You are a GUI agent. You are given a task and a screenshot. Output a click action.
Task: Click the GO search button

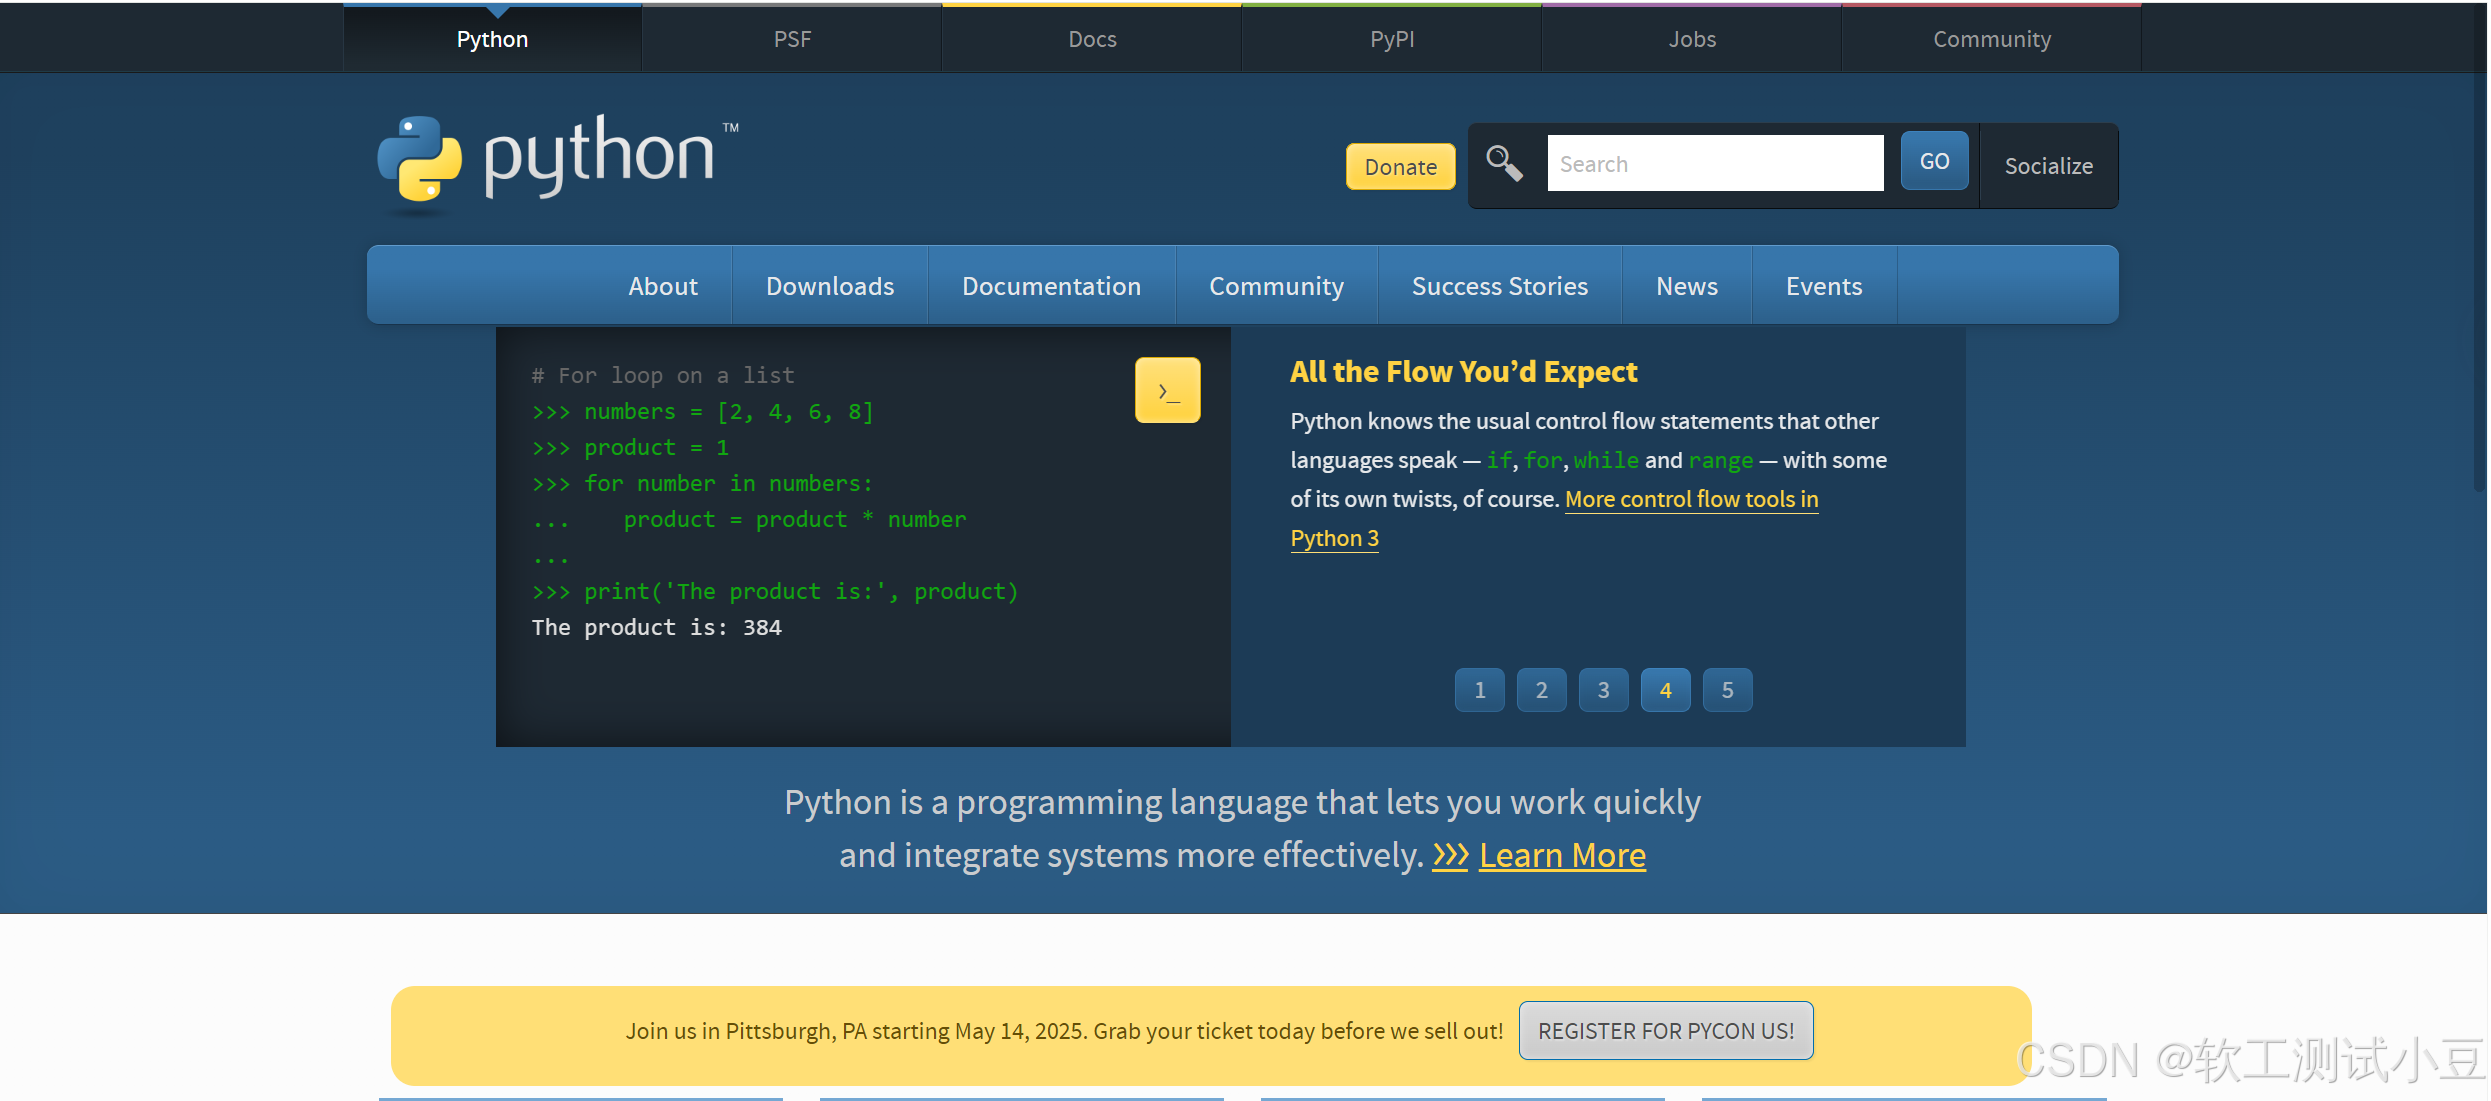(1934, 161)
